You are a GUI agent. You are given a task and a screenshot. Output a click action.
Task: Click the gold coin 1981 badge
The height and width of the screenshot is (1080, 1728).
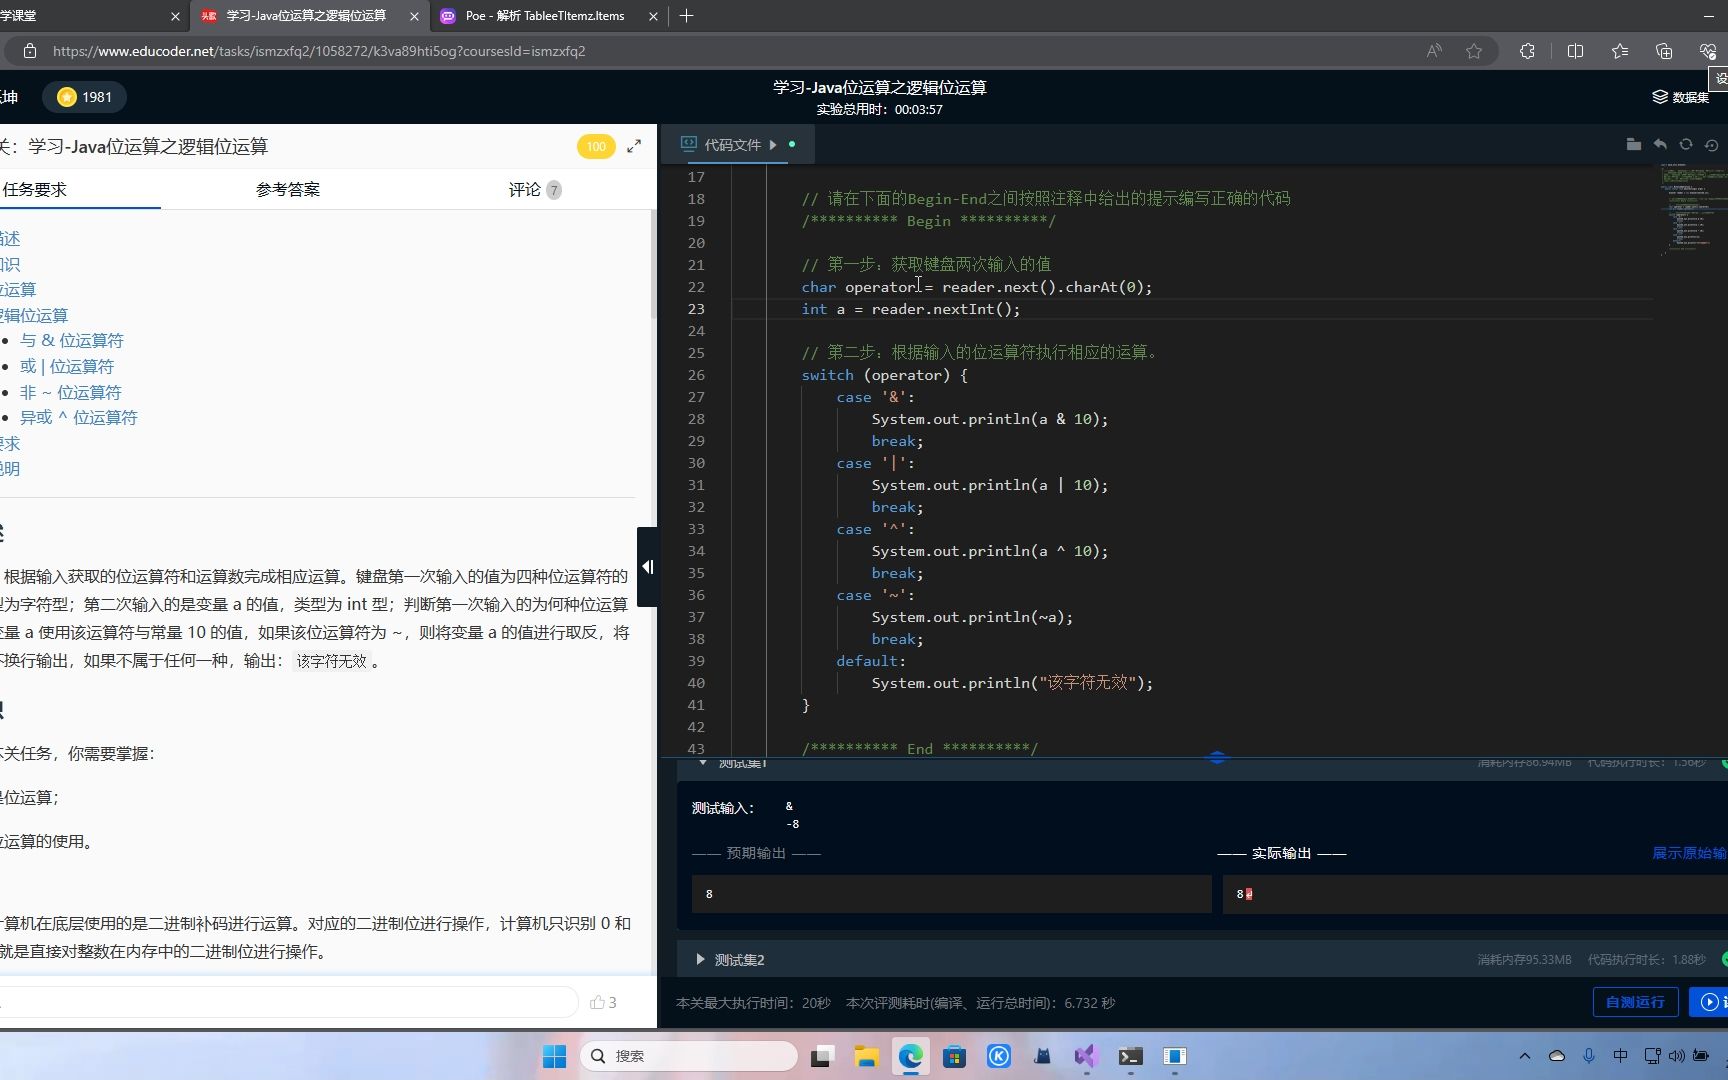click(x=84, y=97)
